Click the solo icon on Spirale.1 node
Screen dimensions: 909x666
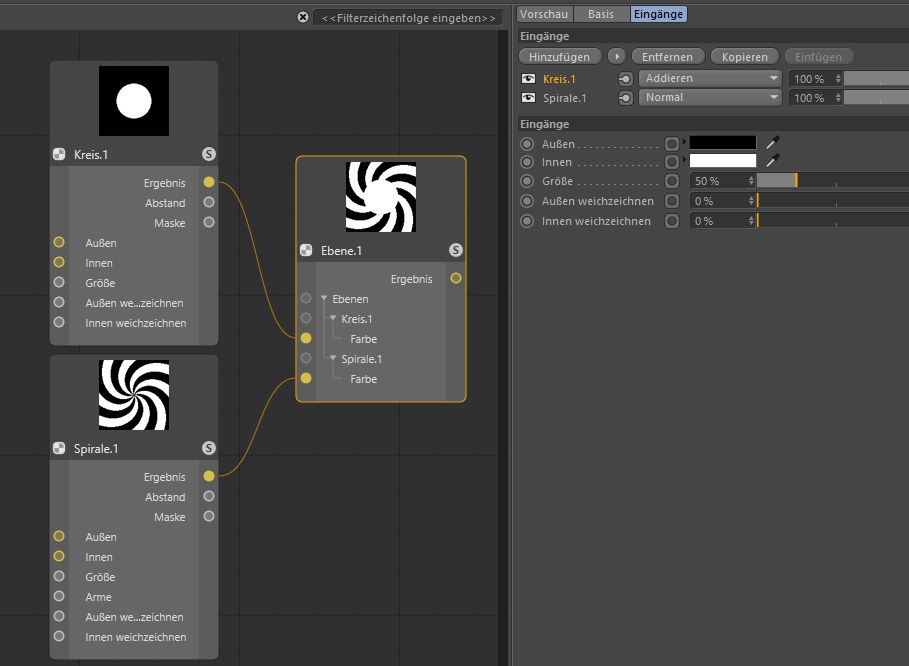click(208, 448)
